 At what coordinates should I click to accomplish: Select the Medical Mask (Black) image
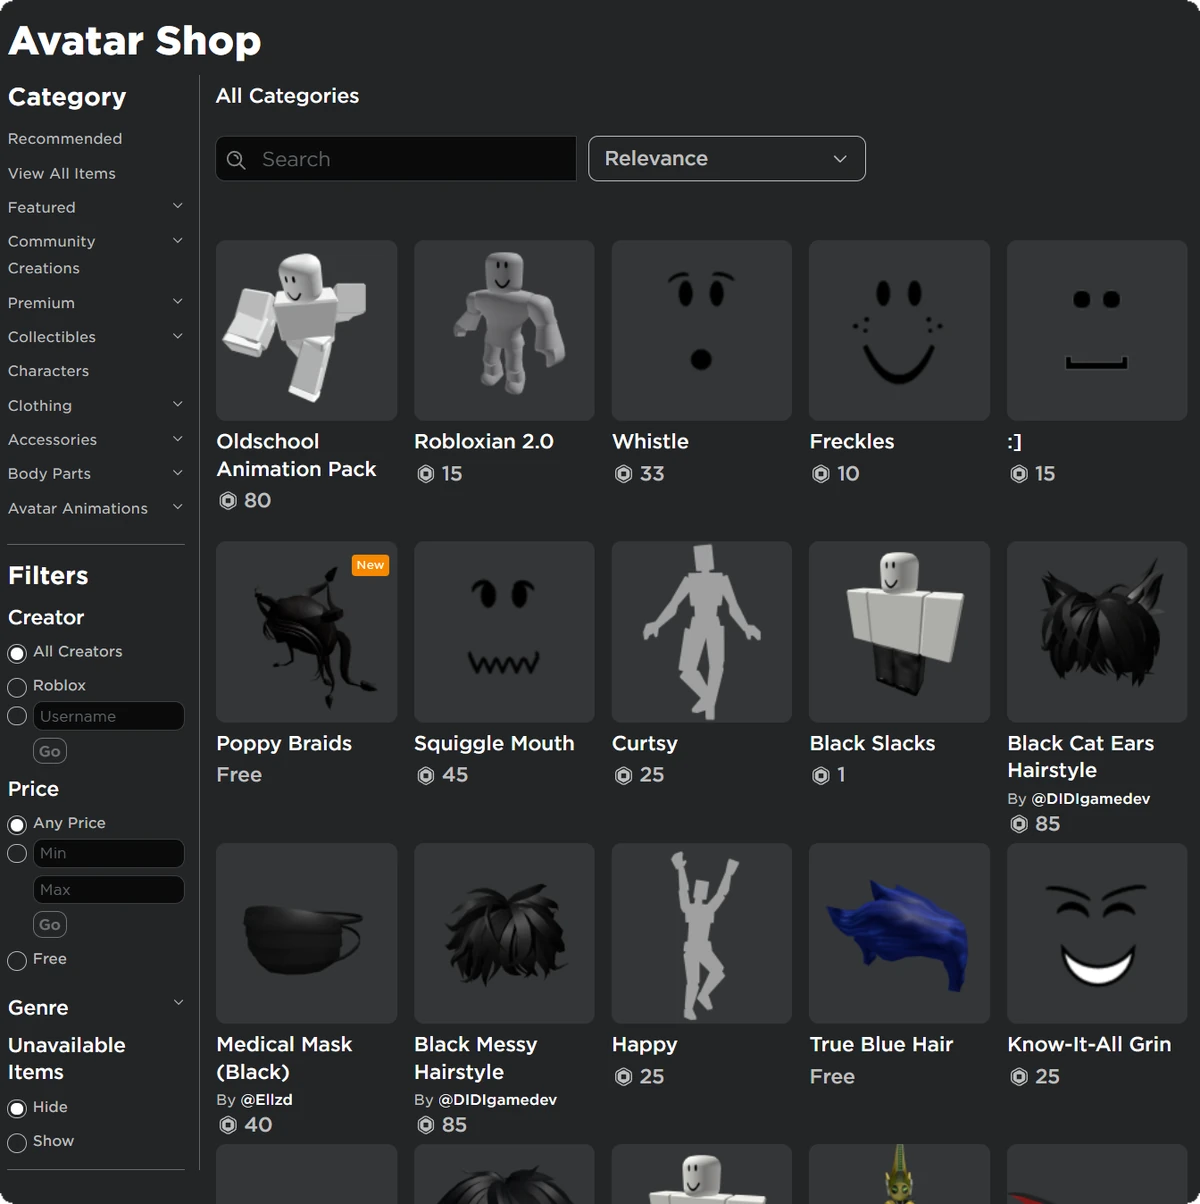[x=306, y=933]
